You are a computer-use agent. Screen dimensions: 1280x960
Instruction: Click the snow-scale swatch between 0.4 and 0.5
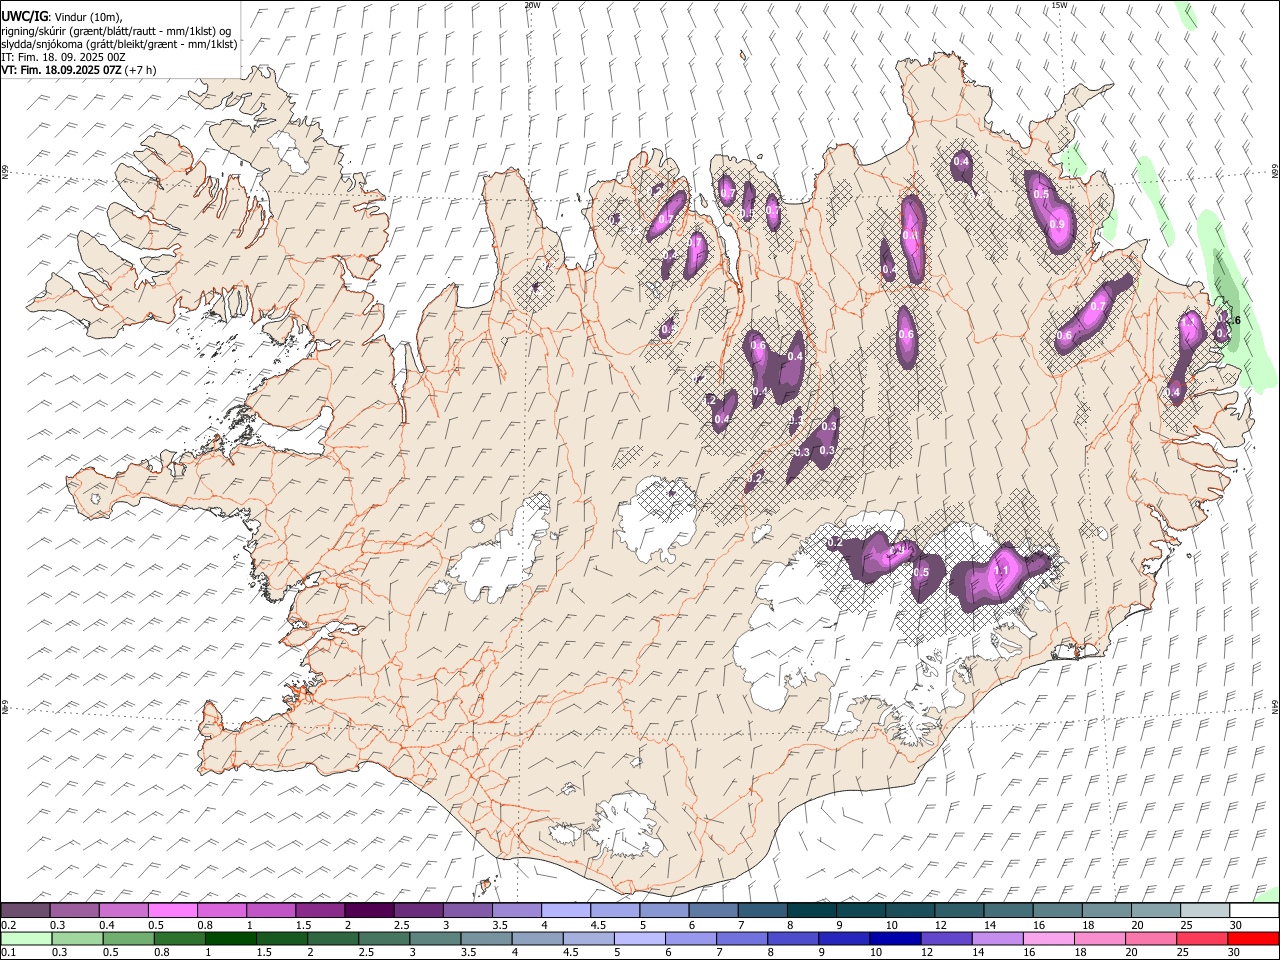[x=123, y=910]
